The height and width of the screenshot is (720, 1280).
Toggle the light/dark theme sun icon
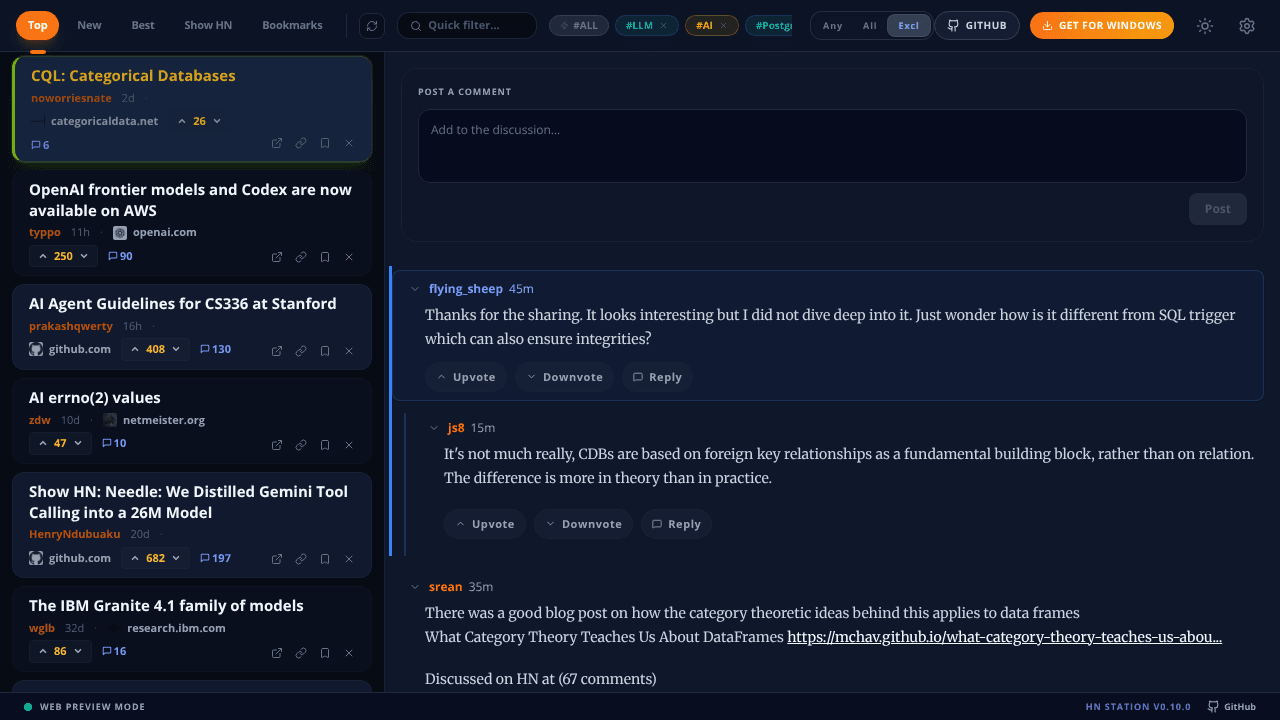[1205, 26]
